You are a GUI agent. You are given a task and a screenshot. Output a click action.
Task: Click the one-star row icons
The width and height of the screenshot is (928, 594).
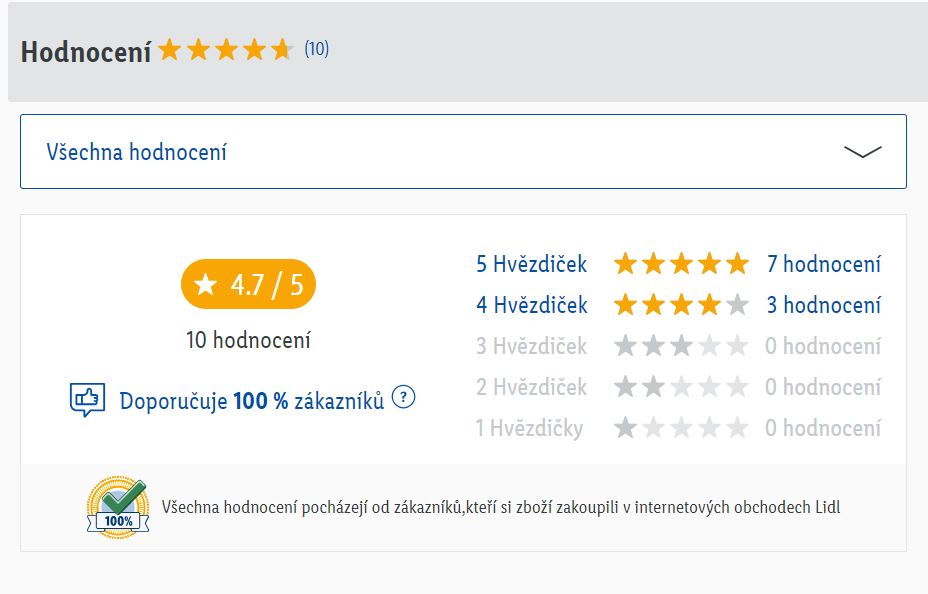coord(681,428)
